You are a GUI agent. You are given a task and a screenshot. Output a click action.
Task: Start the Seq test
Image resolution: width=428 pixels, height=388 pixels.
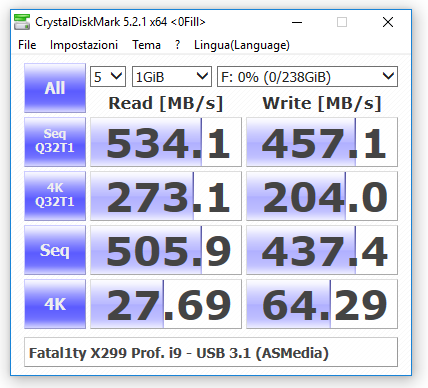(55, 250)
